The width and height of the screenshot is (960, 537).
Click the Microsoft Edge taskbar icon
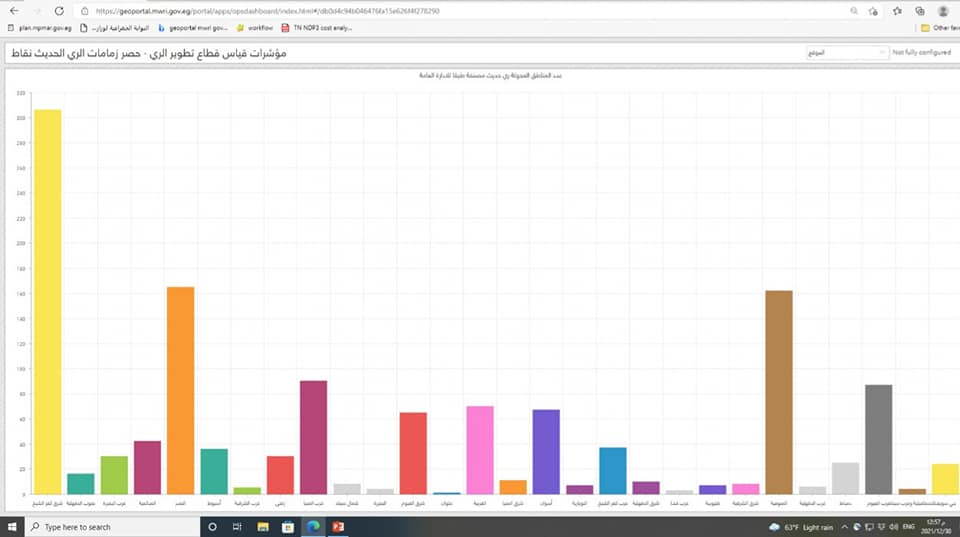(313, 526)
